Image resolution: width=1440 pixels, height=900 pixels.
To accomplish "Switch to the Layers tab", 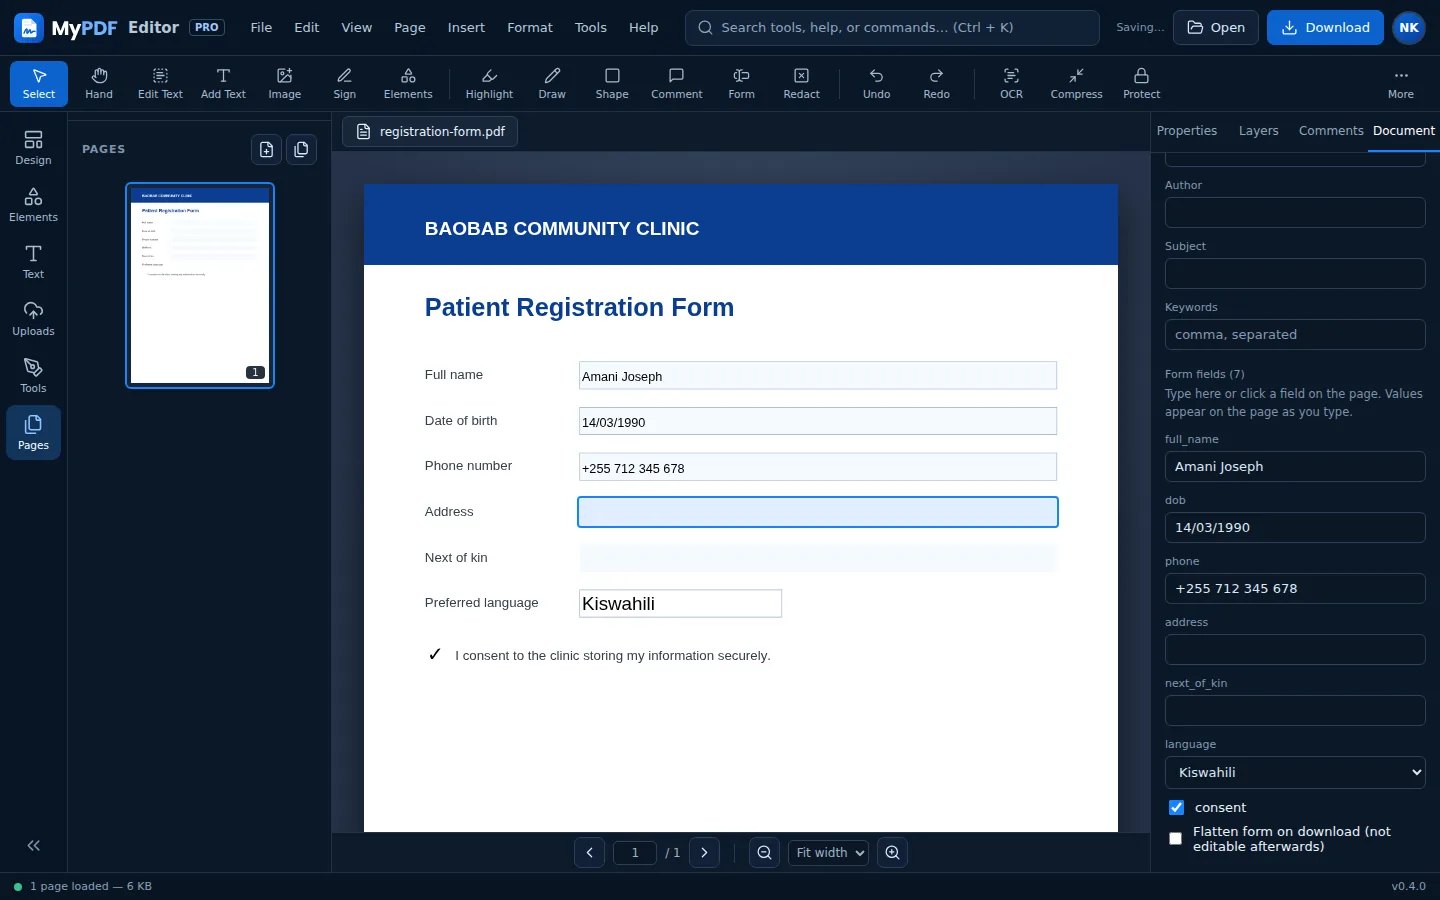I will (1258, 131).
